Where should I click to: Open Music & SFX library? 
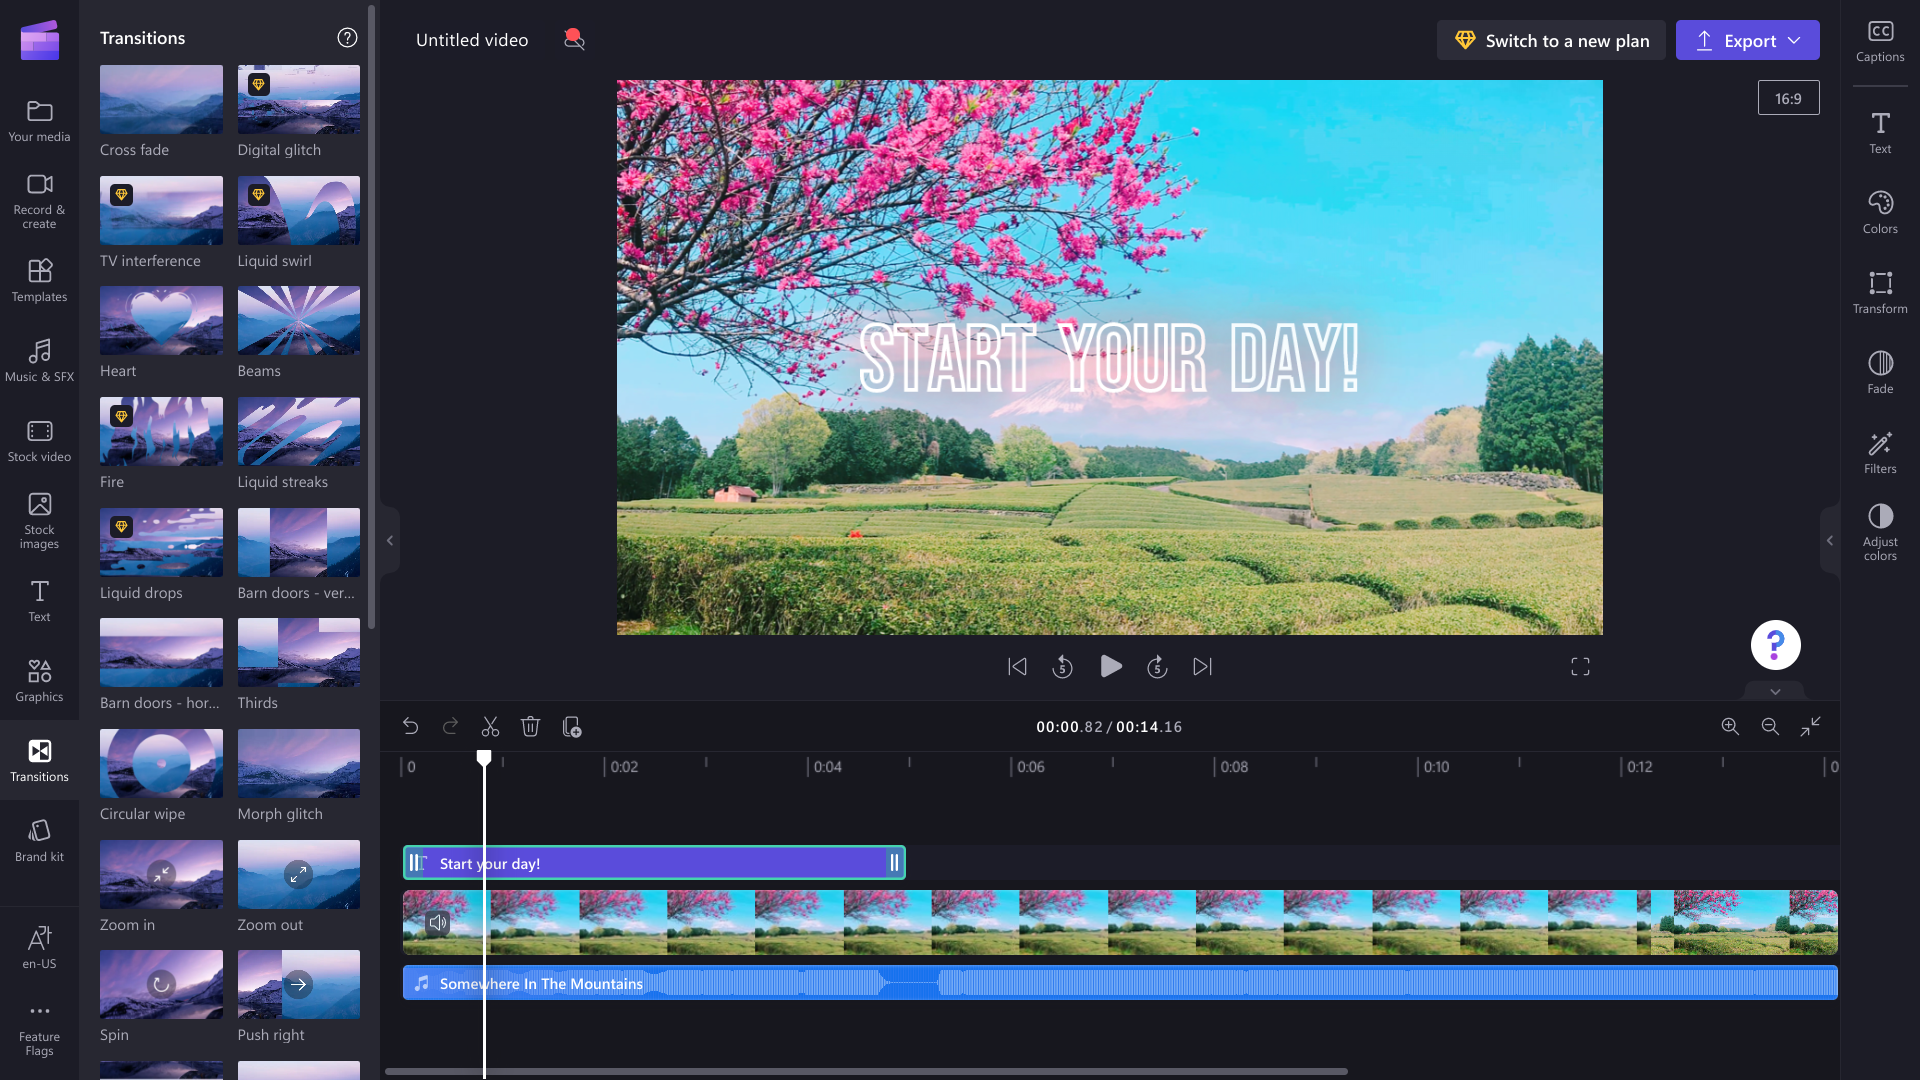pyautogui.click(x=39, y=360)
